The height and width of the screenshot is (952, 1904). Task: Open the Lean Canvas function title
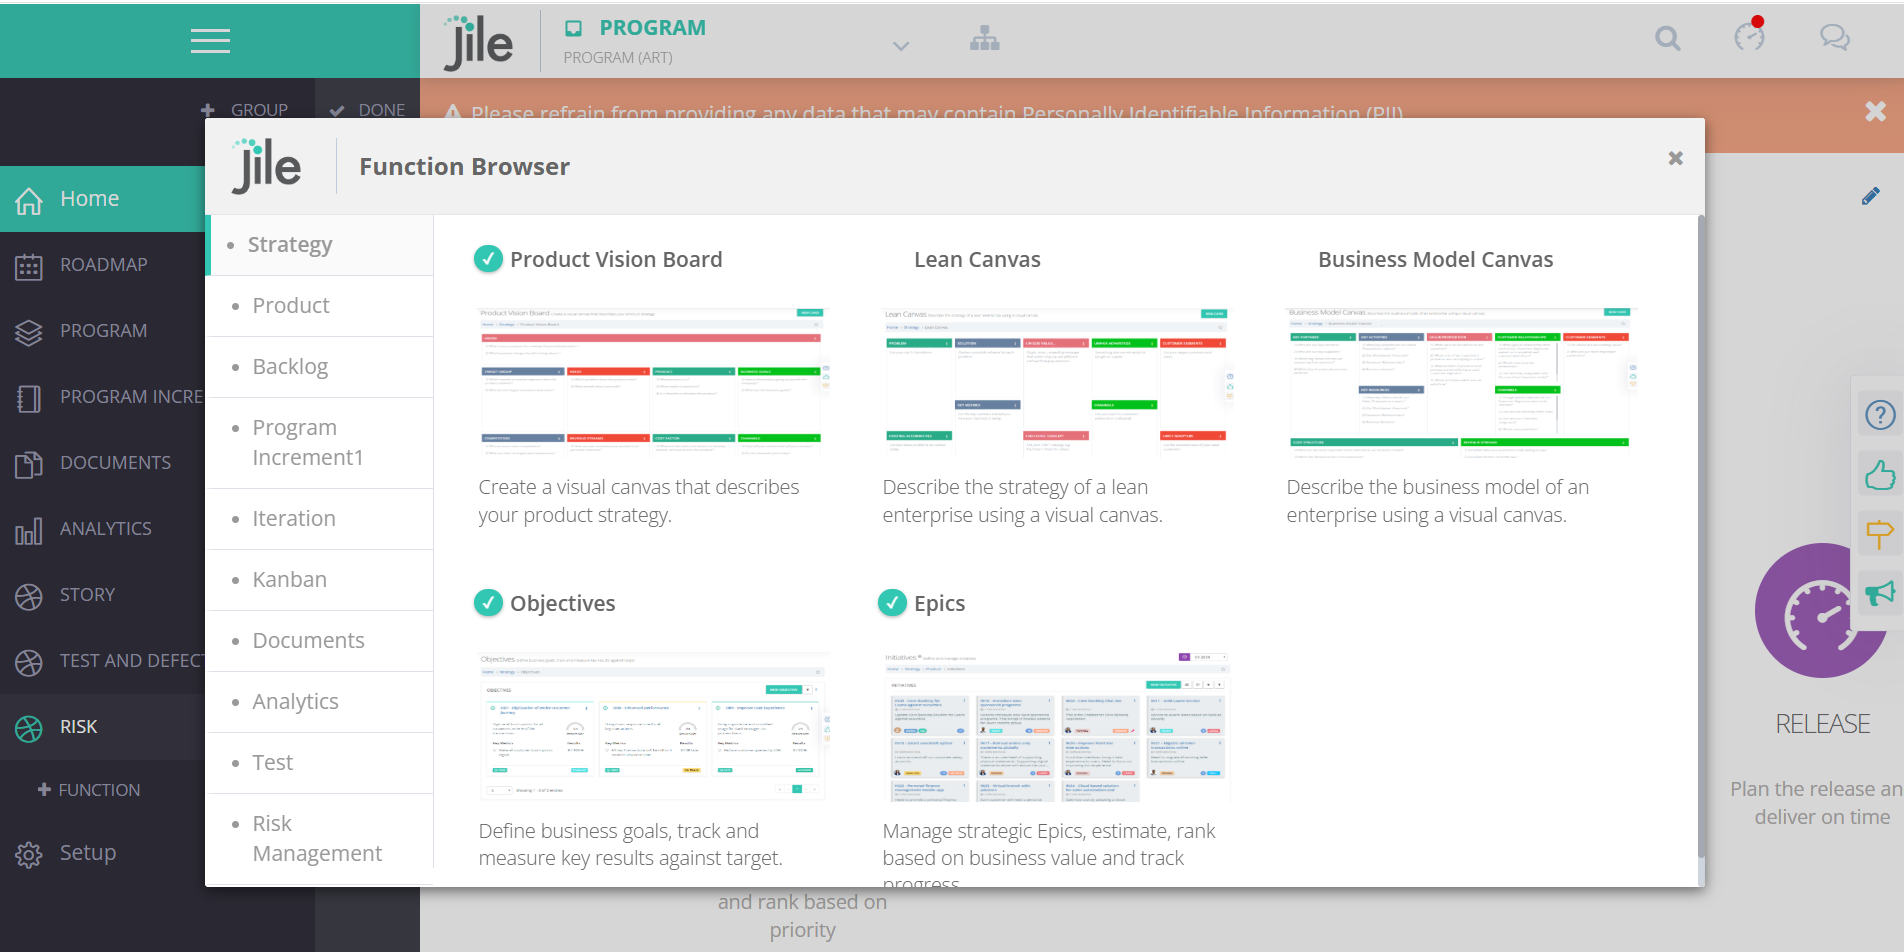pos(977,260)
